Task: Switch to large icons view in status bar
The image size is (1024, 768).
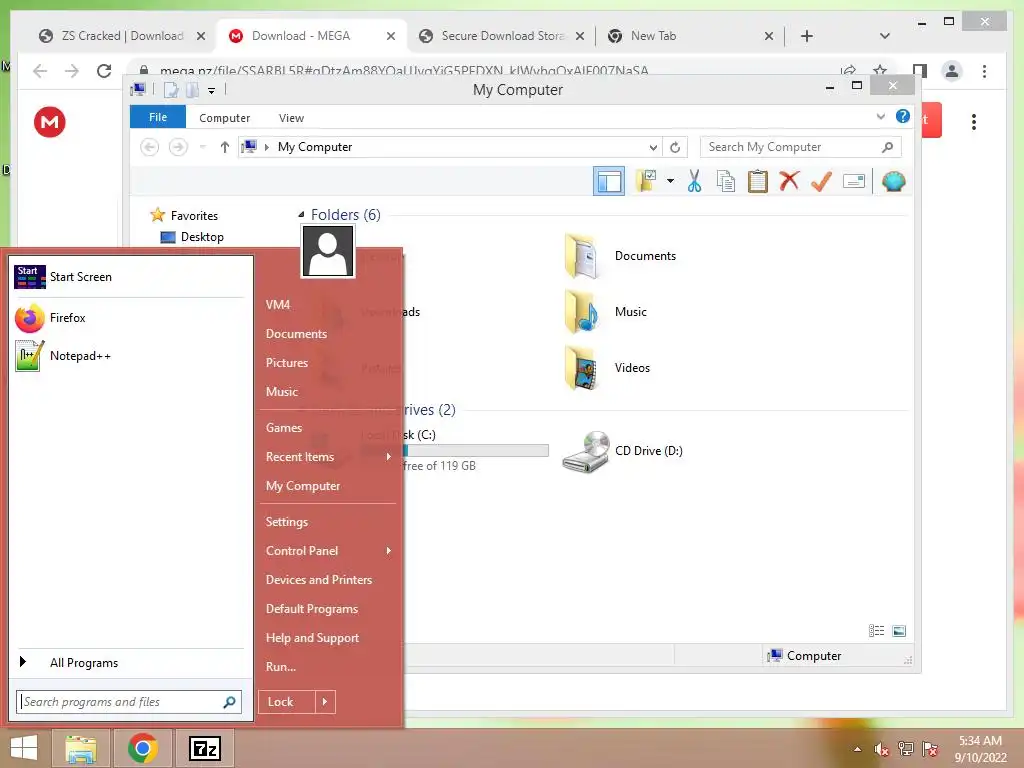Action: 899,631
